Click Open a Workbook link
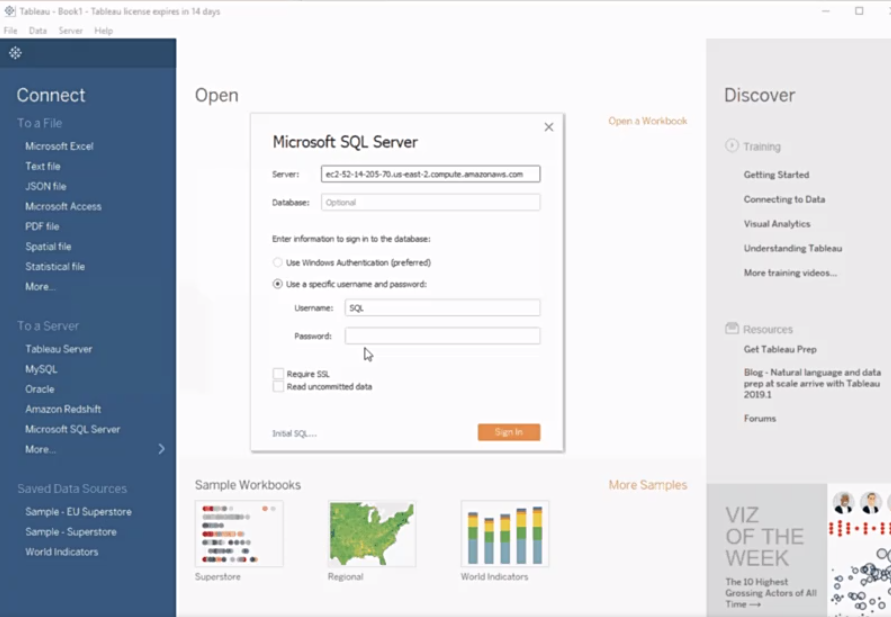Viewport: 891px width, 617px height. pos(647,121)
